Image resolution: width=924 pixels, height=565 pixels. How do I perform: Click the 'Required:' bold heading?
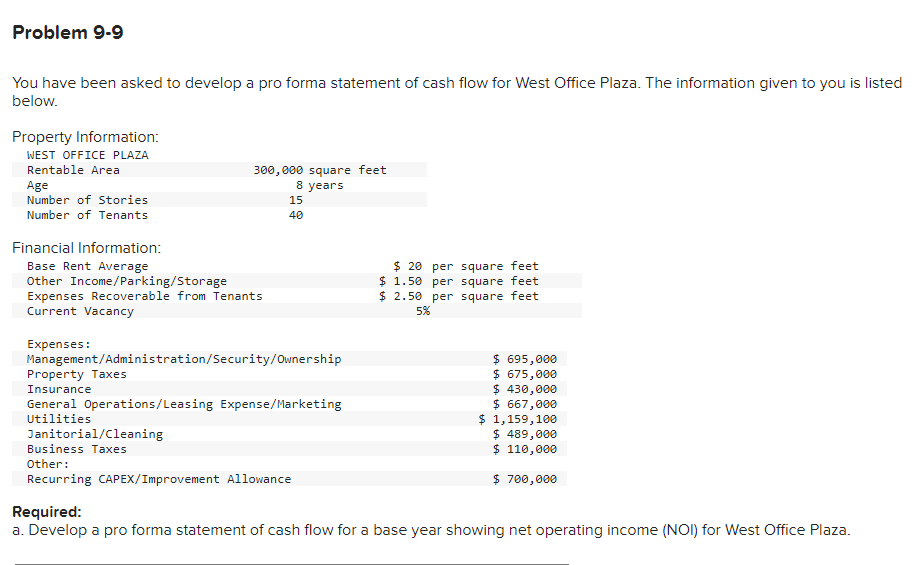click(x=47, y=511)
